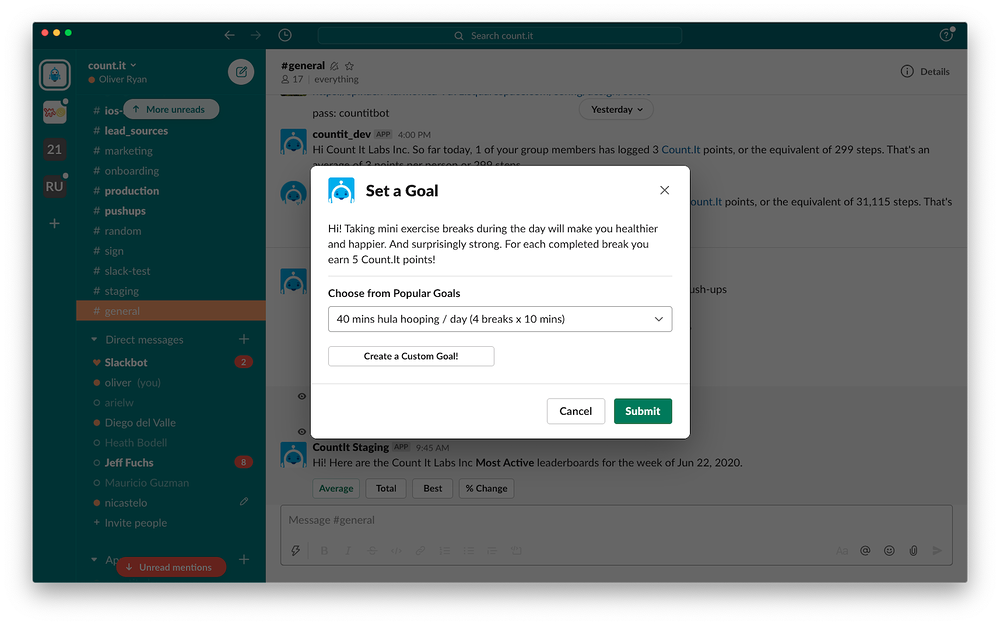Image resolution: width=1000 pixels, height=625 pixels.
Task: Focus the Search count.it field
Action: (500, 36)
